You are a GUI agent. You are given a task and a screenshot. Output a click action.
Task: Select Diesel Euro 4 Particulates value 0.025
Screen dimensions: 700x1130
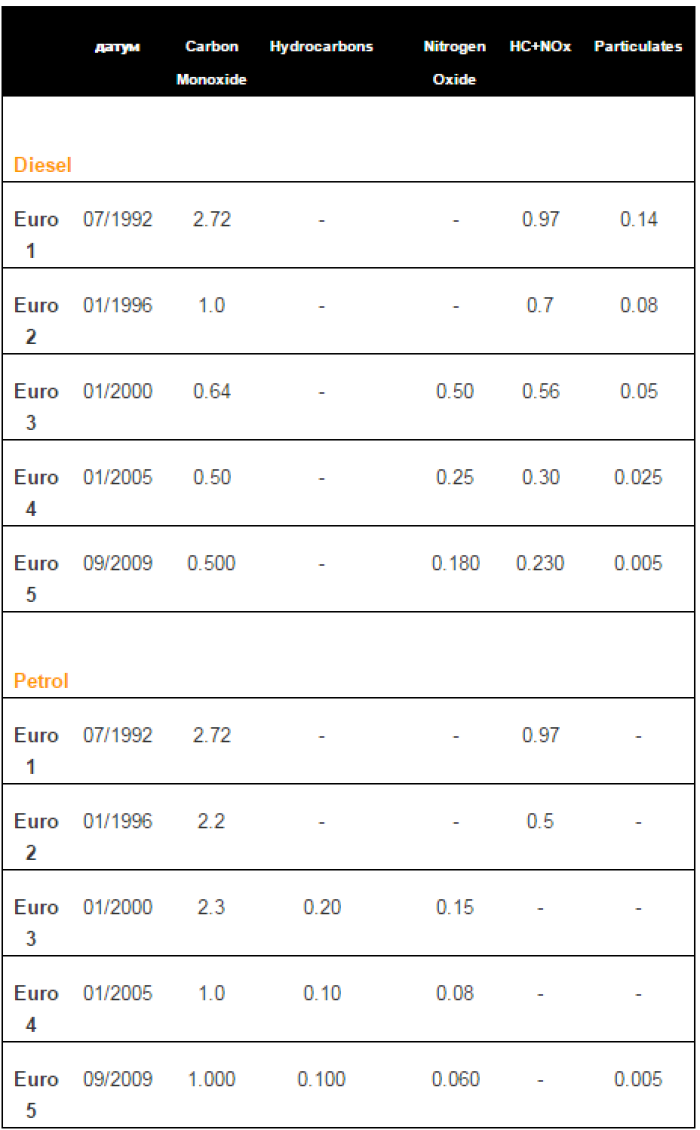(x=638, y=477)
